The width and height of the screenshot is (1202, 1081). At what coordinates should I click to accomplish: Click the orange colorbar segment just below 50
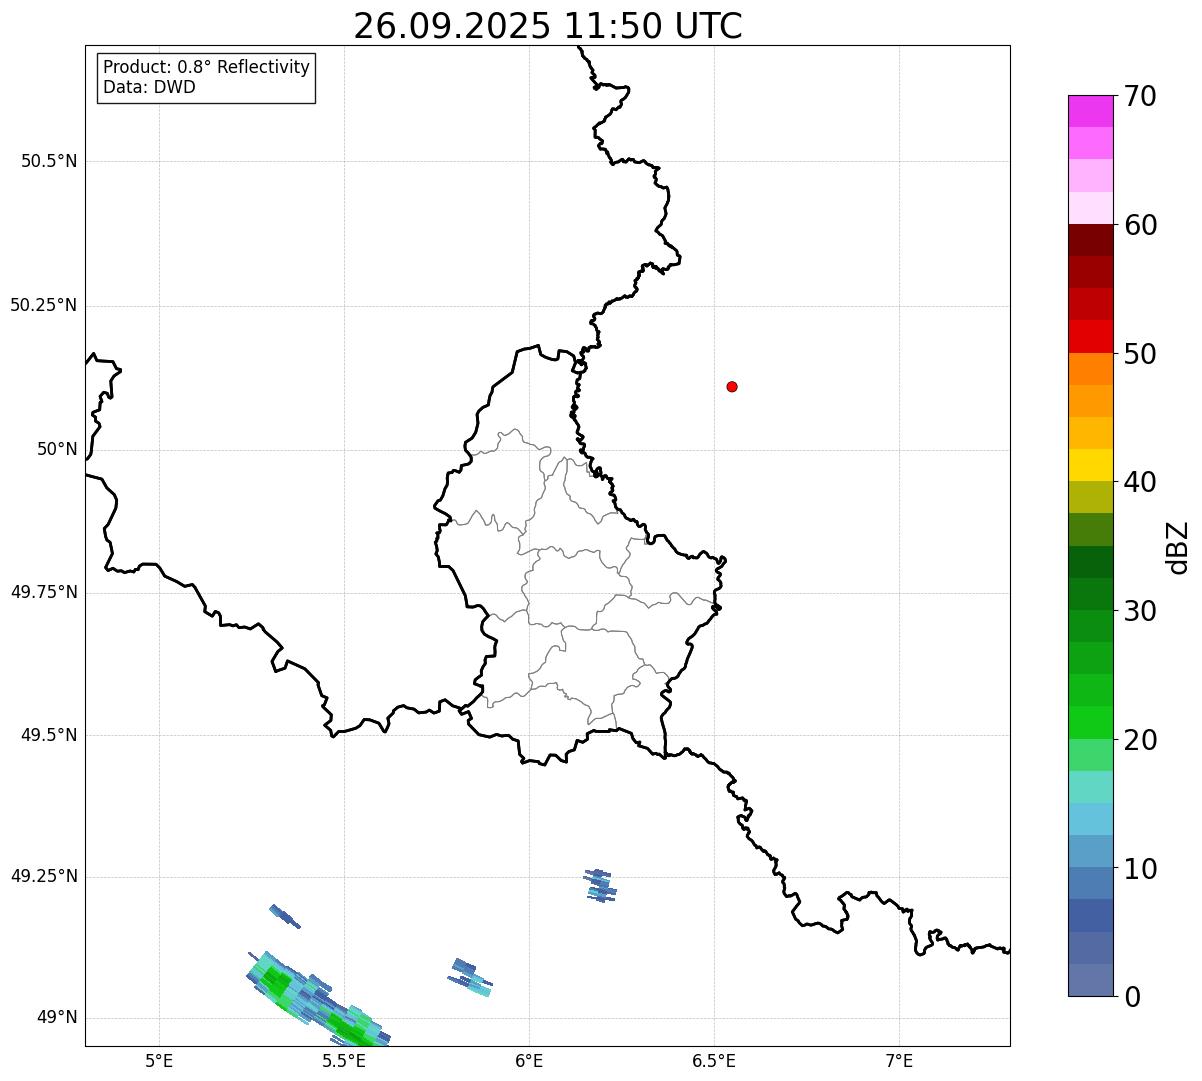(x=1090, y=369)
